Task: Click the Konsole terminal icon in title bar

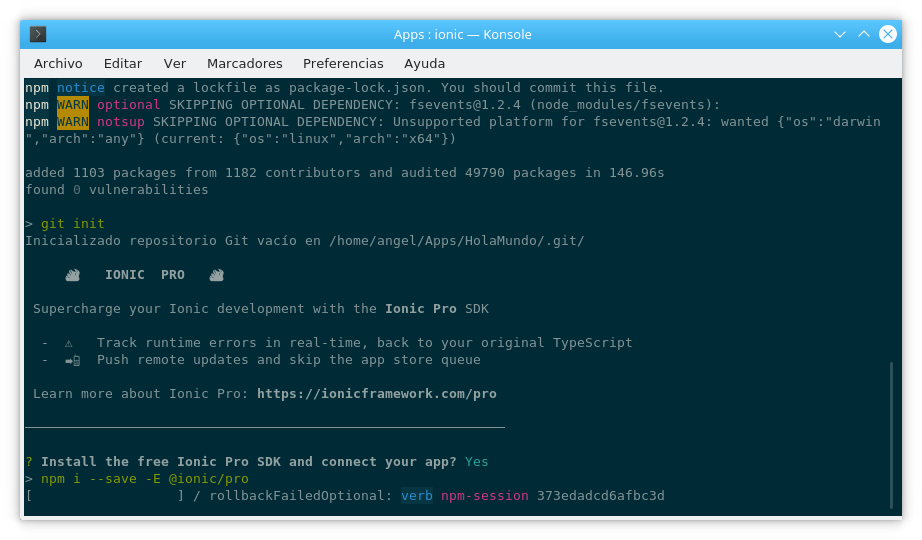Action: [x=38, y=34]
